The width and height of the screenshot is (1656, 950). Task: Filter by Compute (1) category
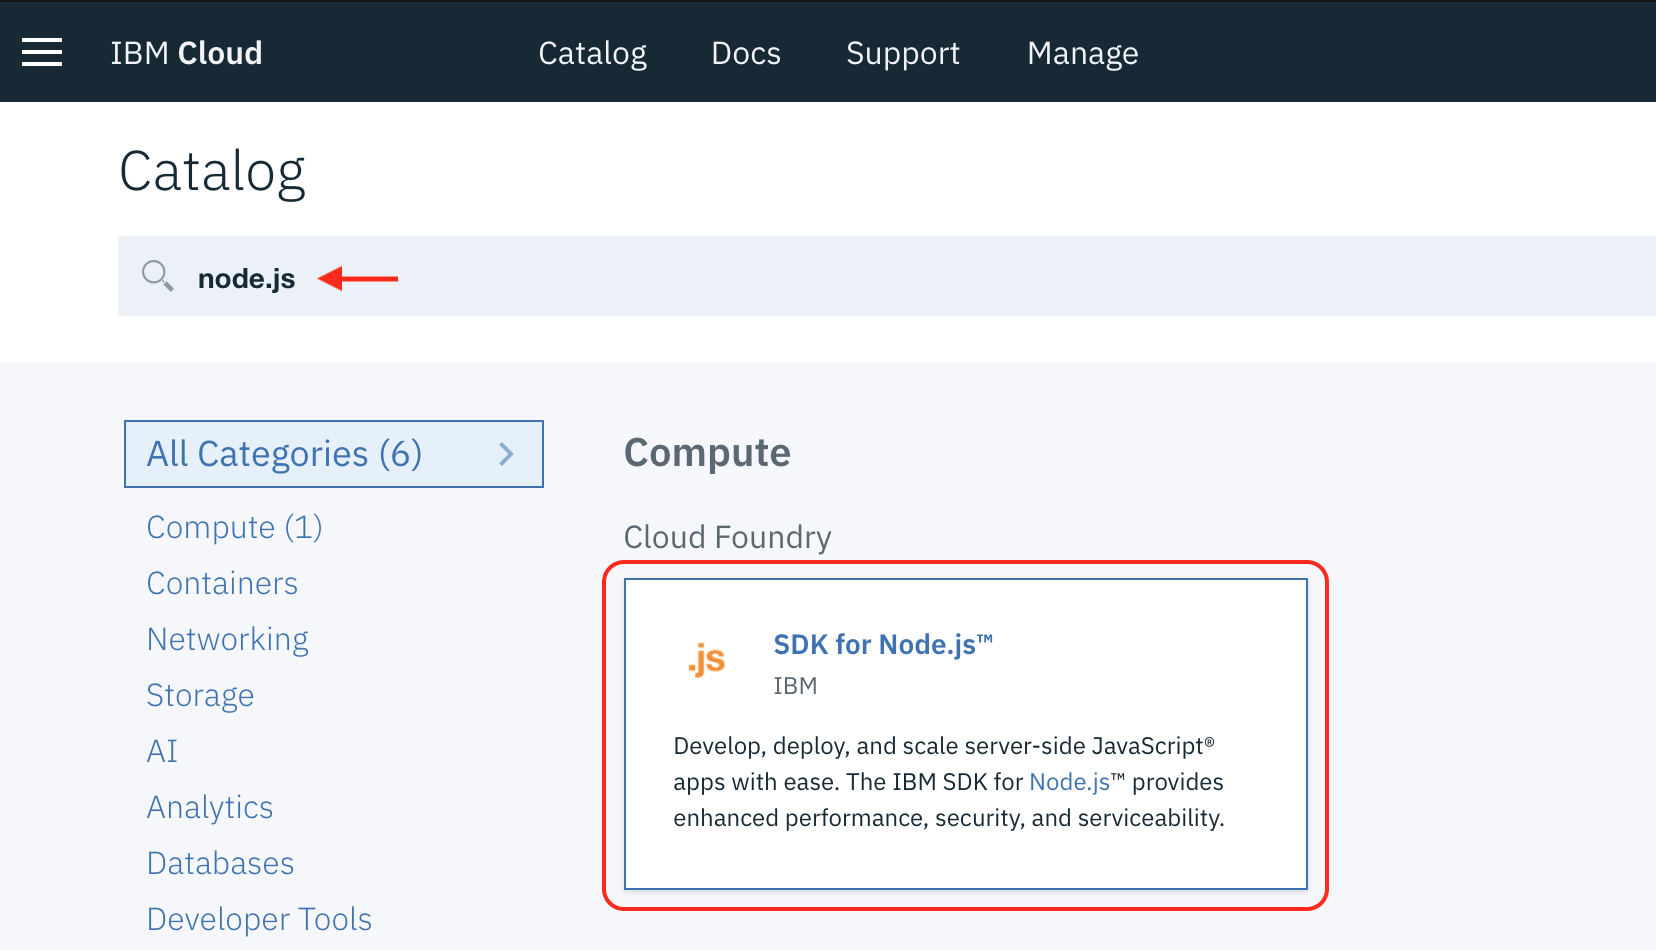click(235, 527)
